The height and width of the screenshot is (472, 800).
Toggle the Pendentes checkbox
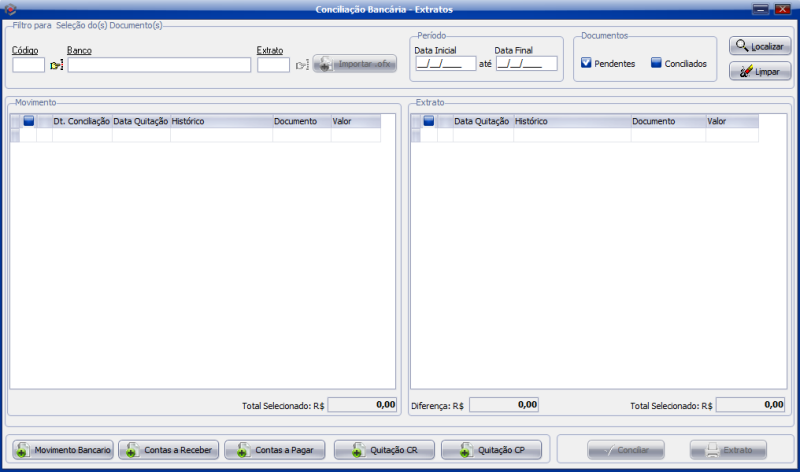tap(587, 63)
